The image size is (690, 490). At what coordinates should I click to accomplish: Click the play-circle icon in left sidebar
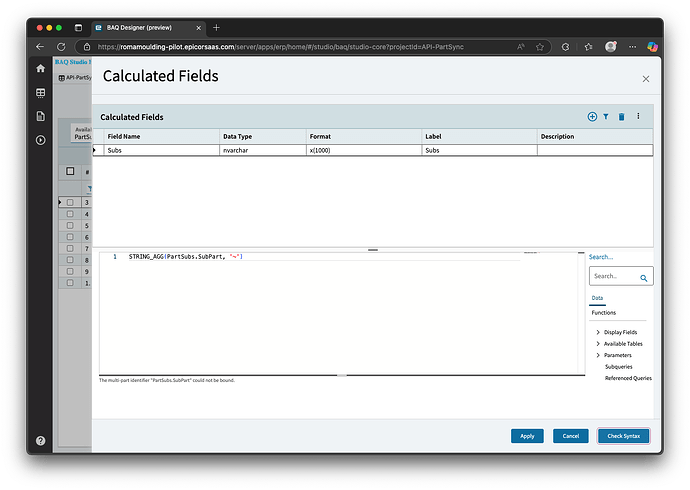40,140
